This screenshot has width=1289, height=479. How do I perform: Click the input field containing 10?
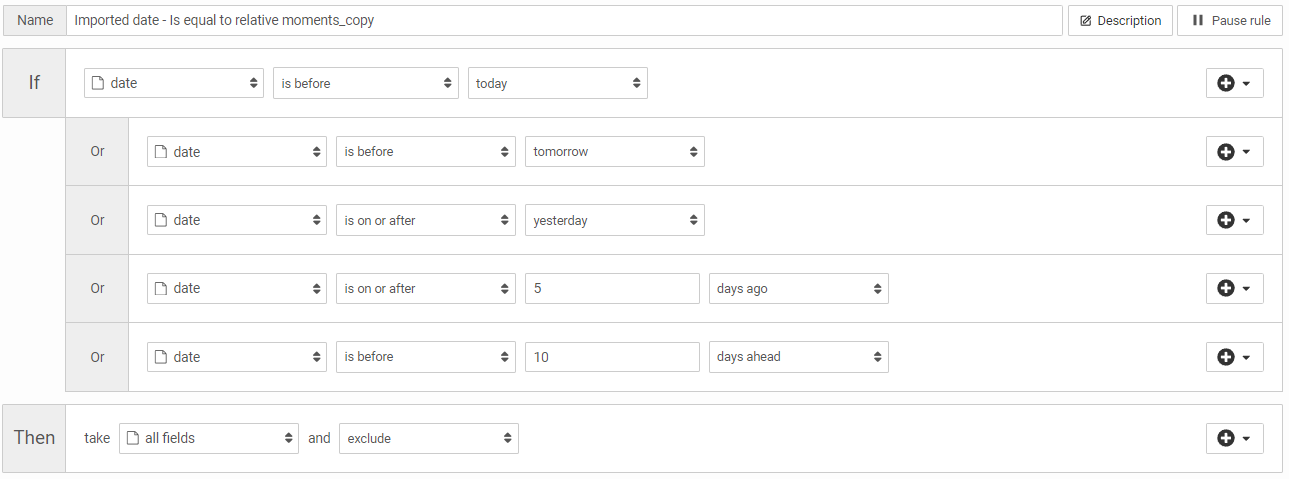612,357
